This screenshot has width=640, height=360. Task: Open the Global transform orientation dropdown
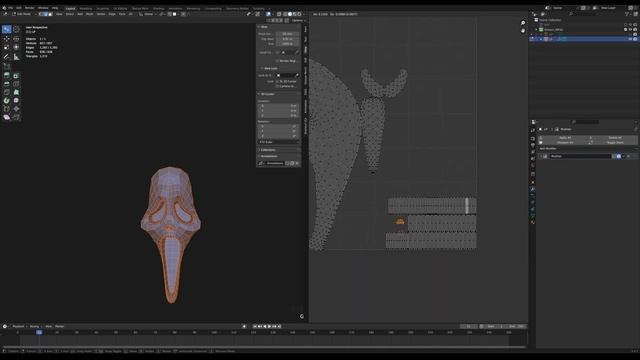click(x=147, y=14)
